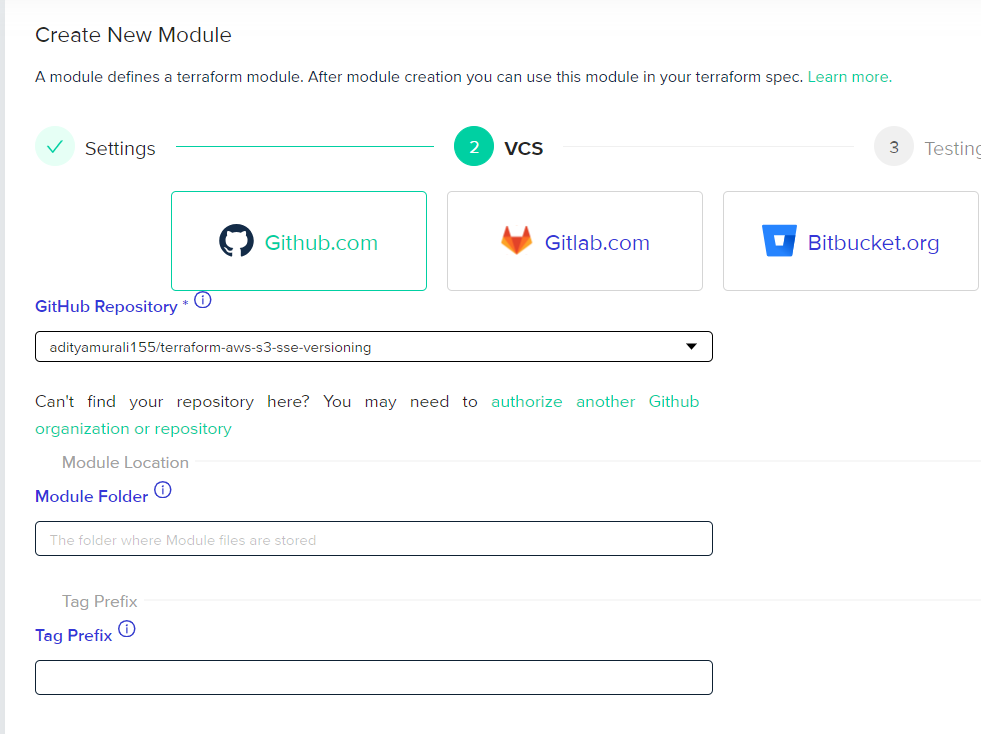981x734 pixels.
Task: Click the Bitbucket bucket logo icon
Action: click(x=779, y=241)
